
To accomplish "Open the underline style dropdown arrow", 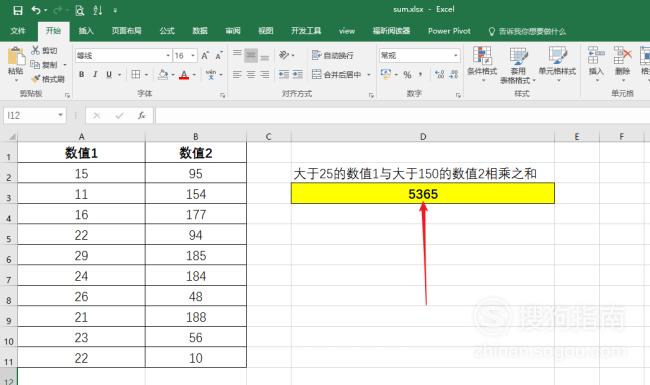I will 120,75.
